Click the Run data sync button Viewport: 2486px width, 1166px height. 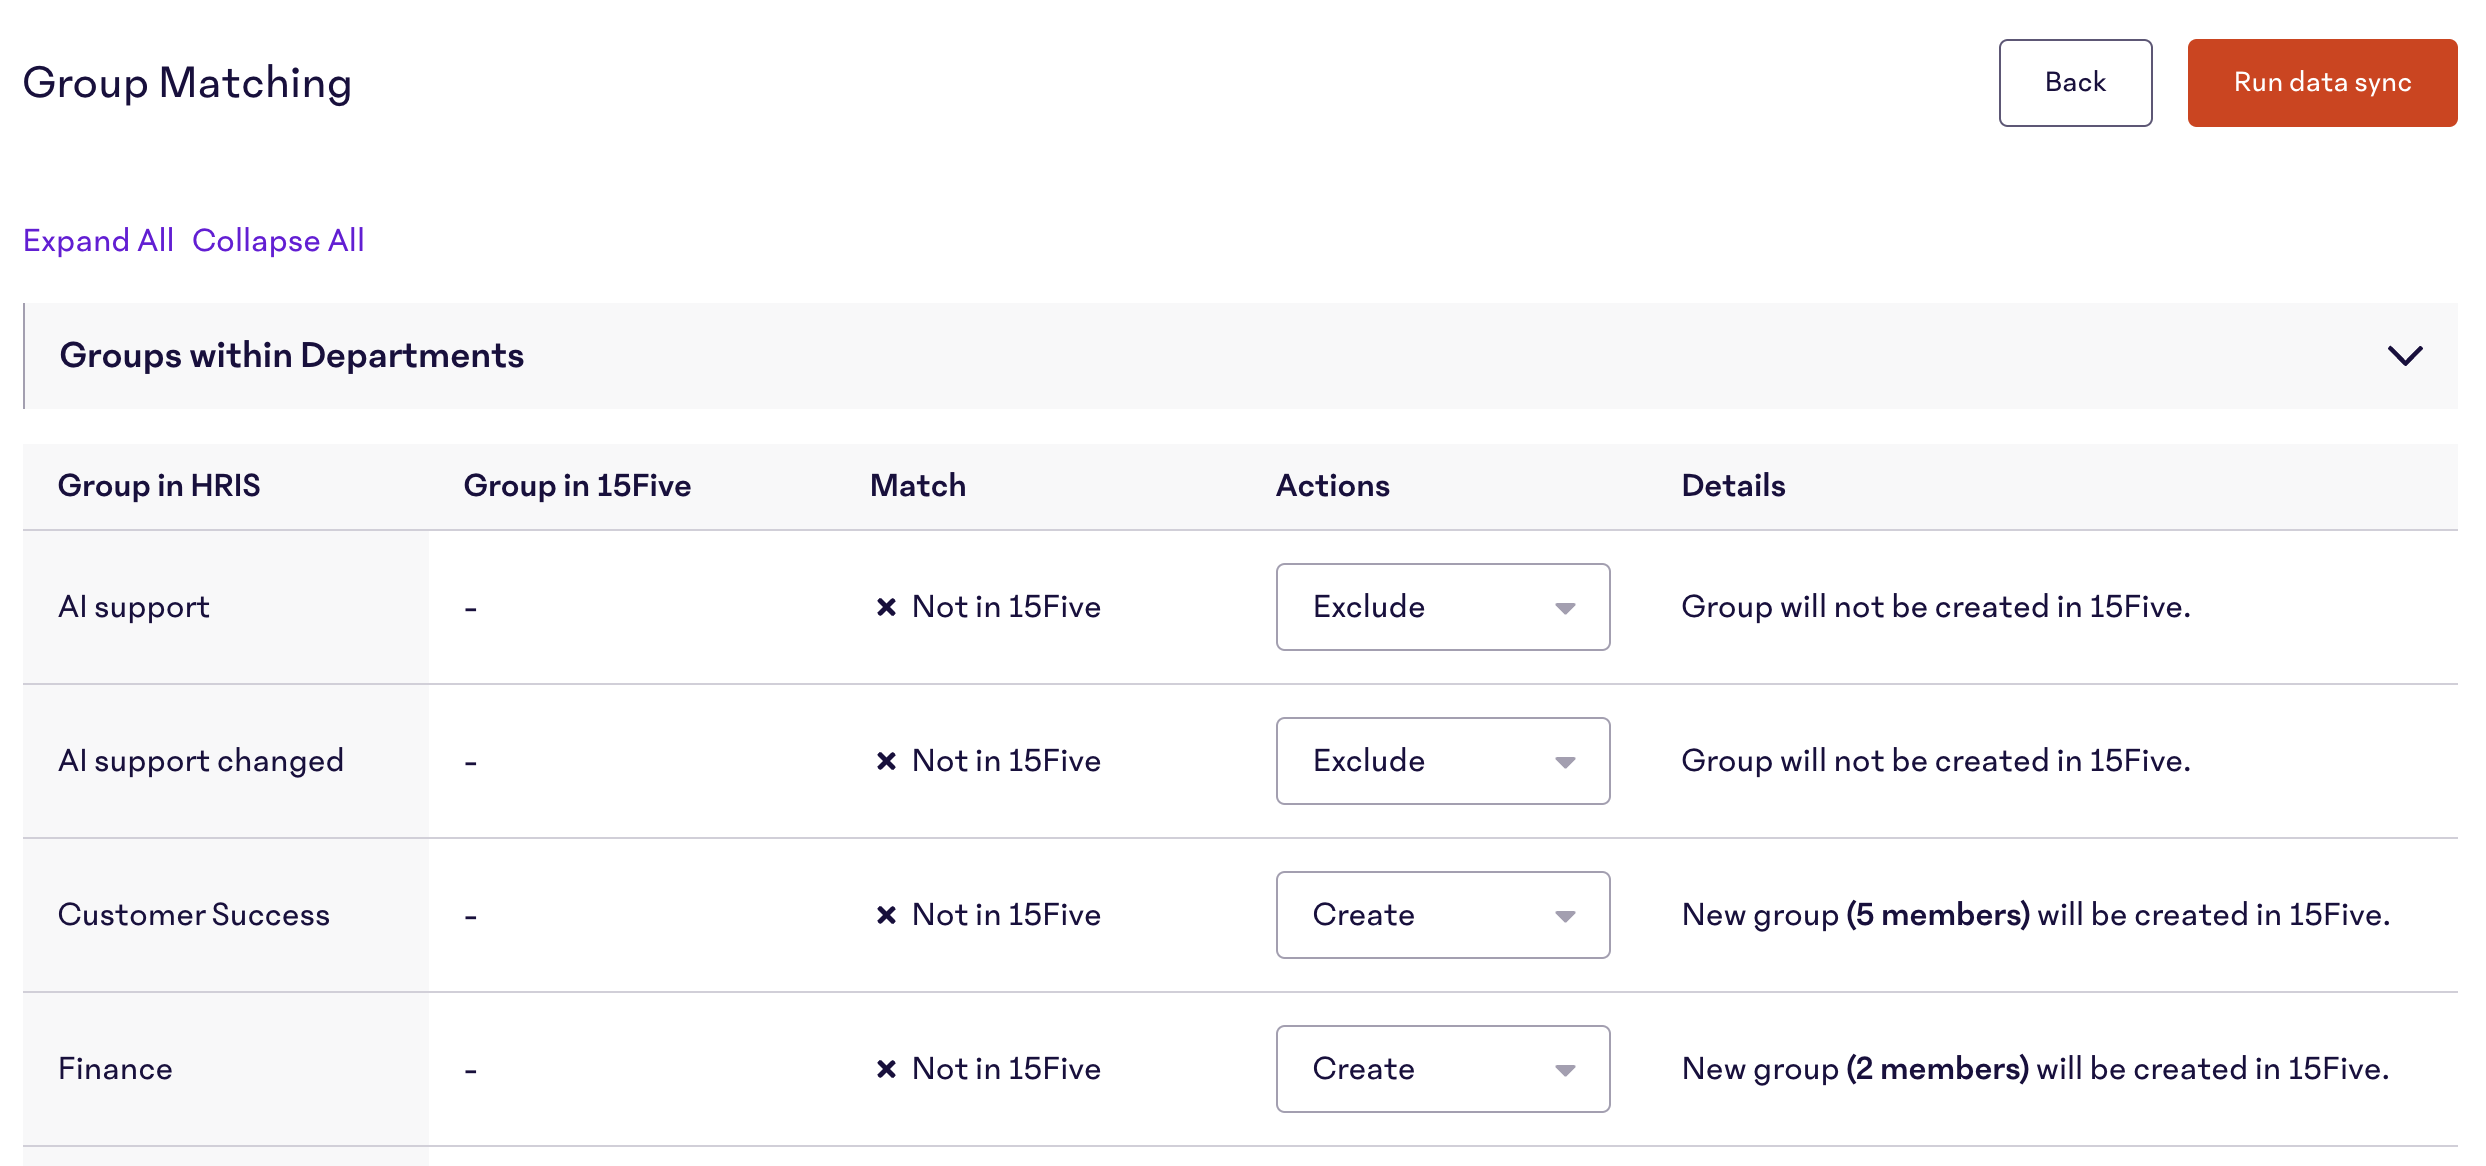2321,83
